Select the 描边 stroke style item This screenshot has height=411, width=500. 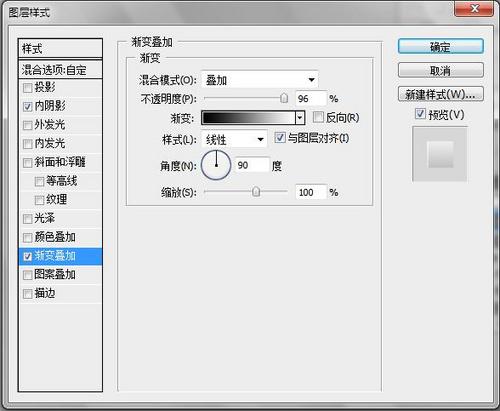pyautogui.click(x=60, y=294)
